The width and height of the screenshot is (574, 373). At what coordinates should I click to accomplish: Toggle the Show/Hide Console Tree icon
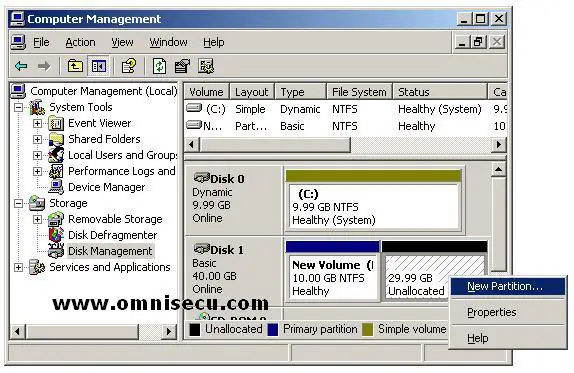[98, 66]
